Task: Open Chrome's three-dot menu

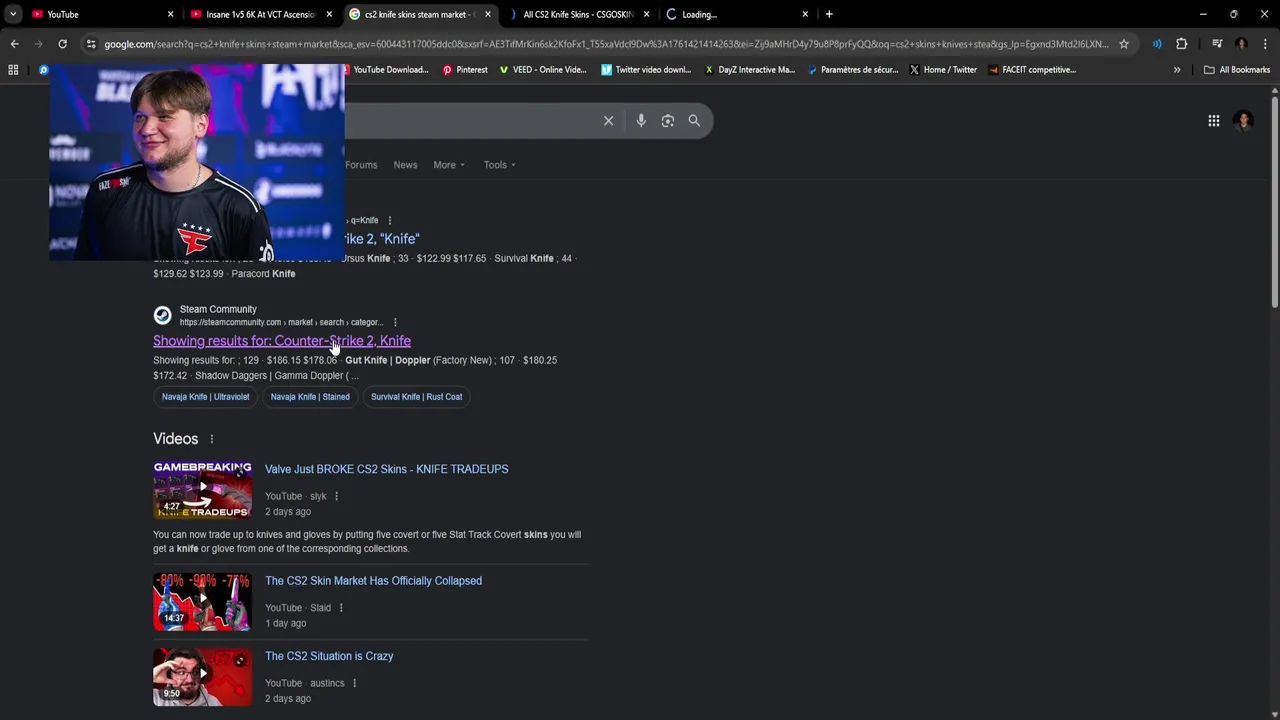Action: click(1264, 44)
